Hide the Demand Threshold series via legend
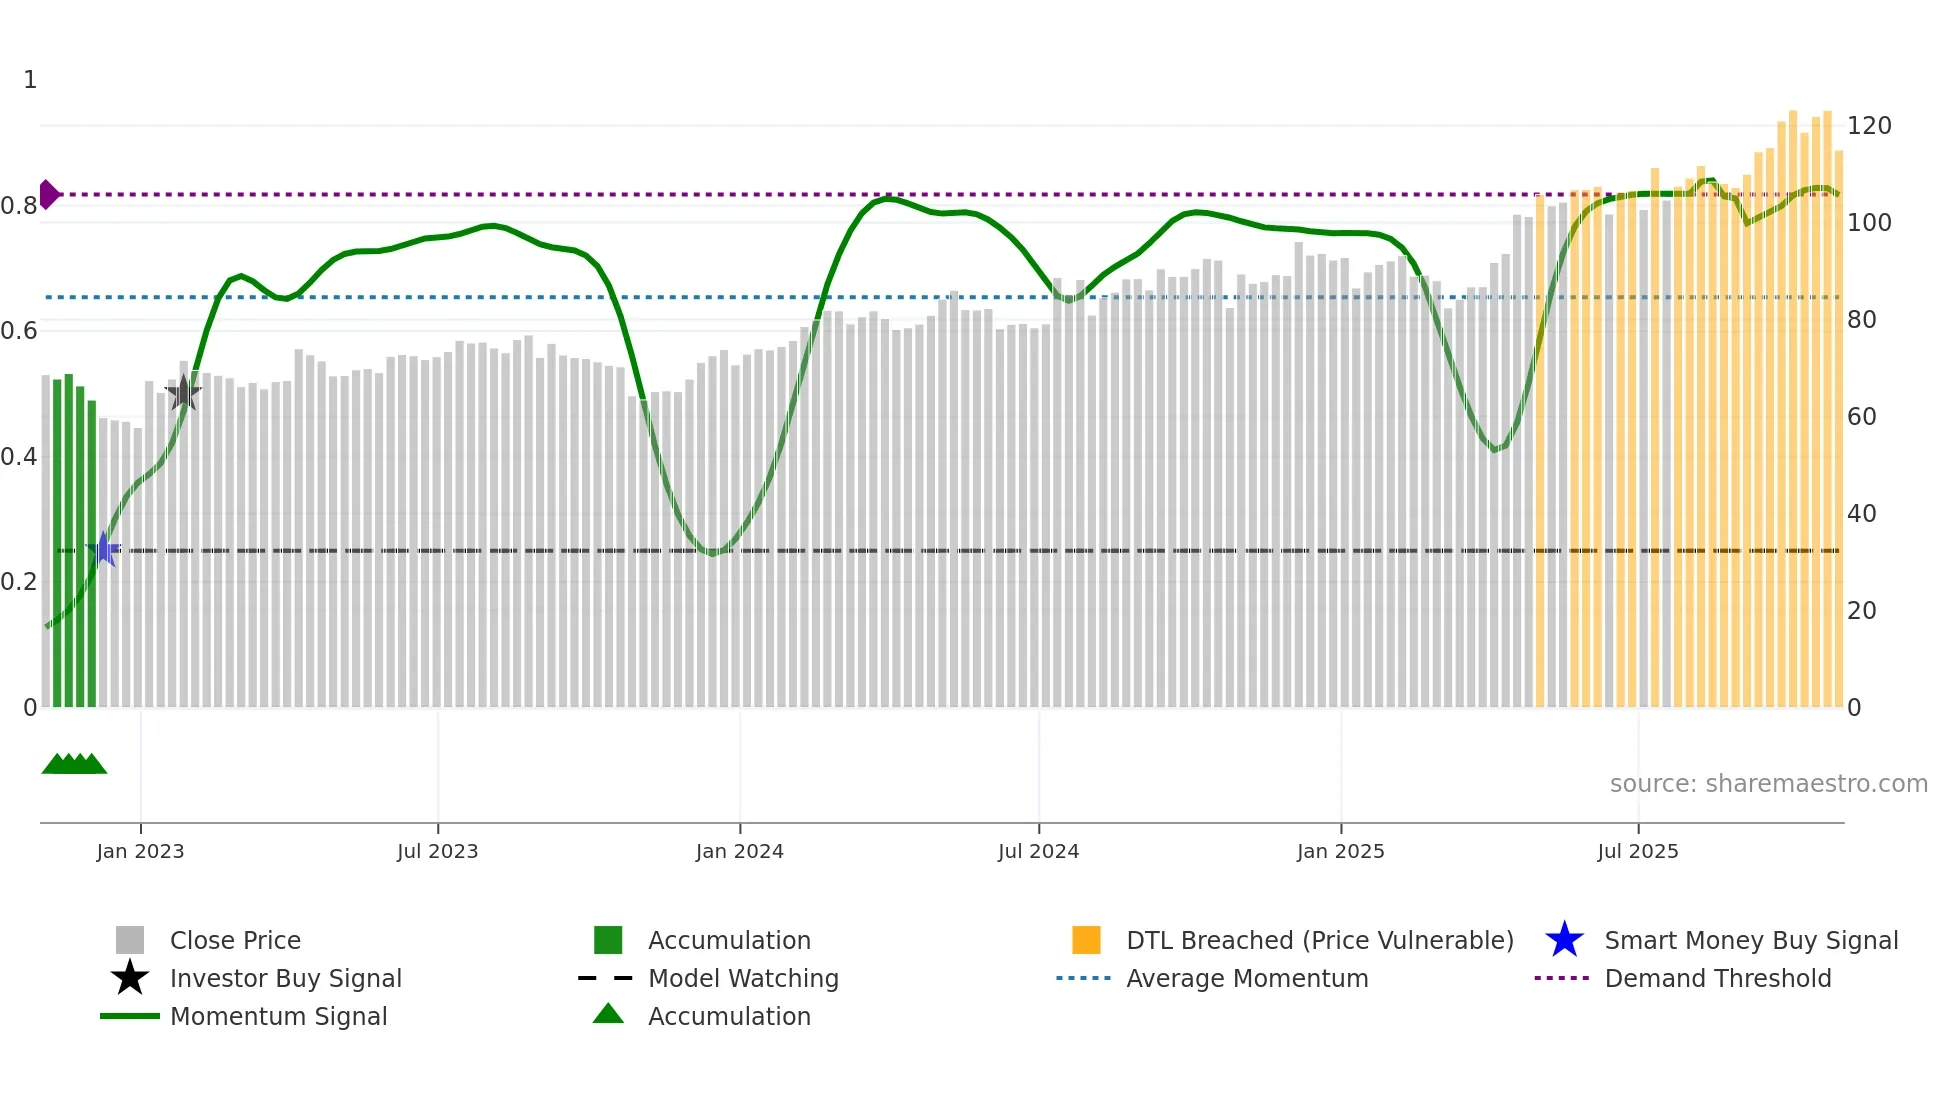Viewport: 1960px width, 1102px height. coord(1717,978)
